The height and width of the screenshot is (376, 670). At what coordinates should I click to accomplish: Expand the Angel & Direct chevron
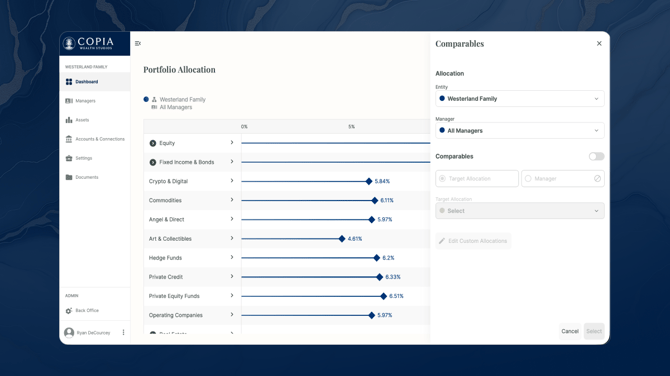click(x=232, y=219)
